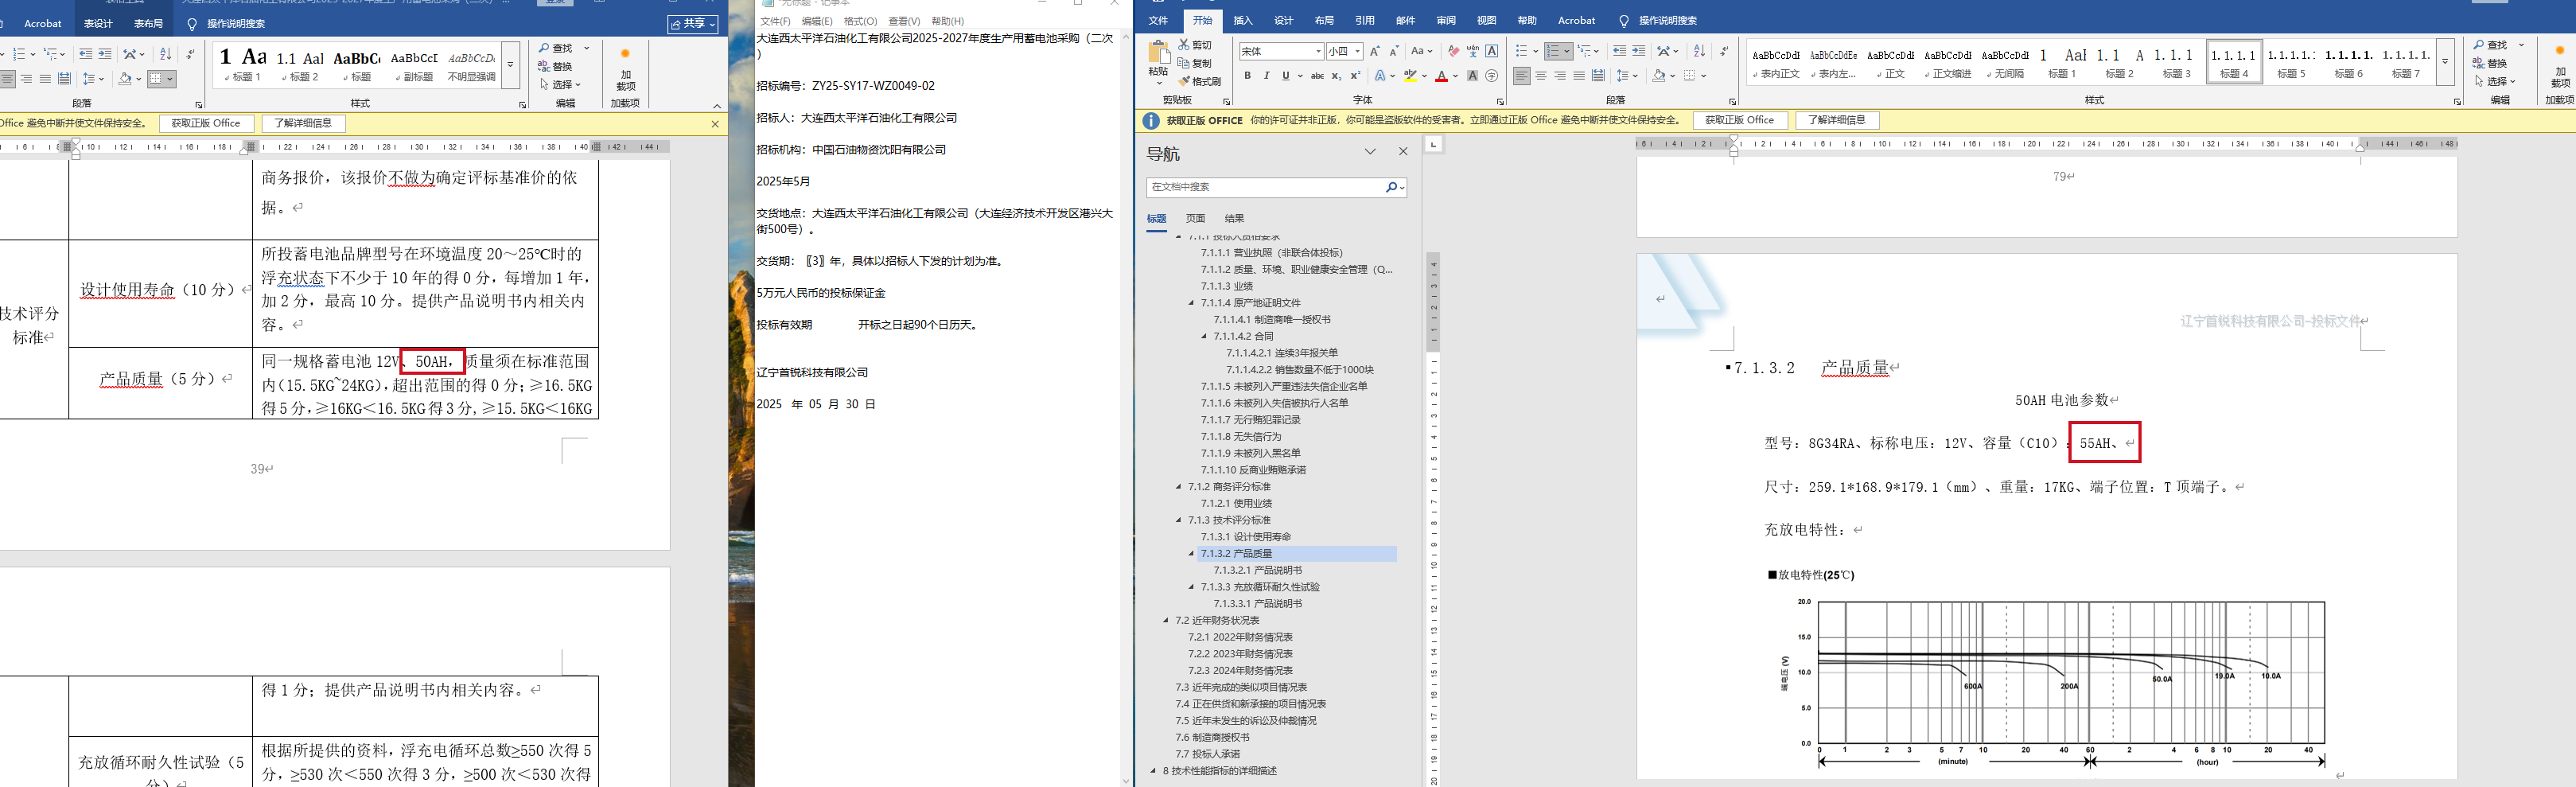The image size is (2576, 787).
Task: Apply subscript formatting
Action: pyautogui.click(x=1337, y=76)
